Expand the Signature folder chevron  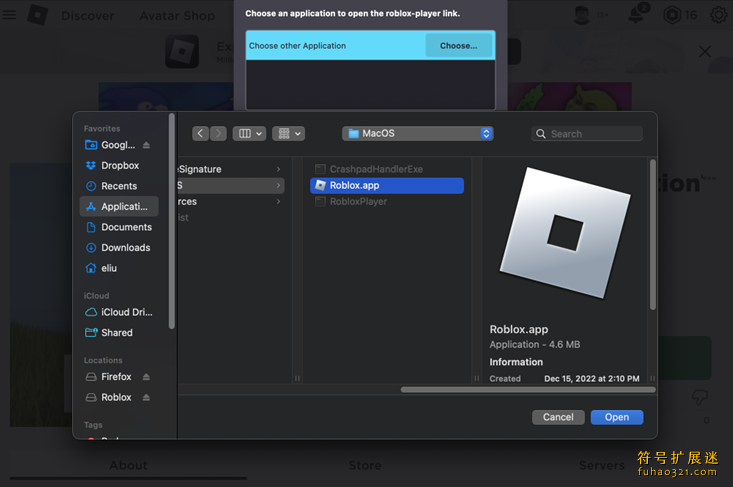click(x=278, y=169)
